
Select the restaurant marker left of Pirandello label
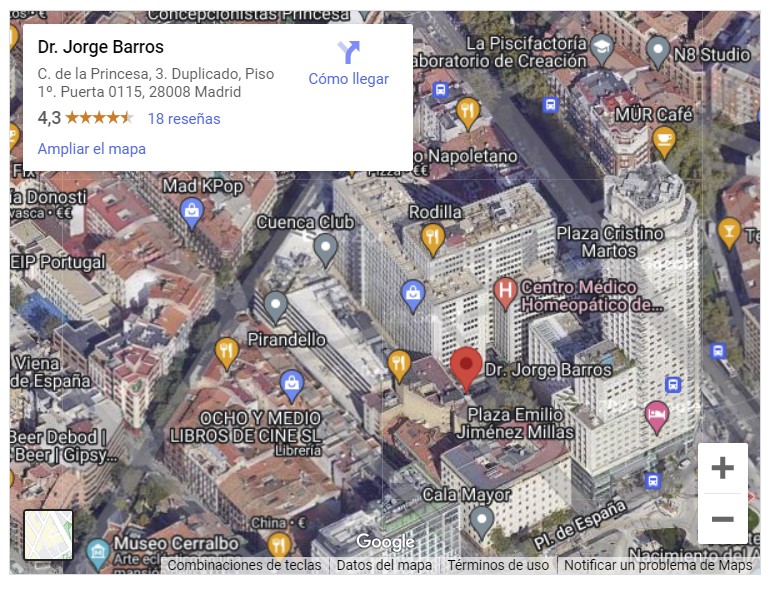pyautogui.click(x=226, y=354)
